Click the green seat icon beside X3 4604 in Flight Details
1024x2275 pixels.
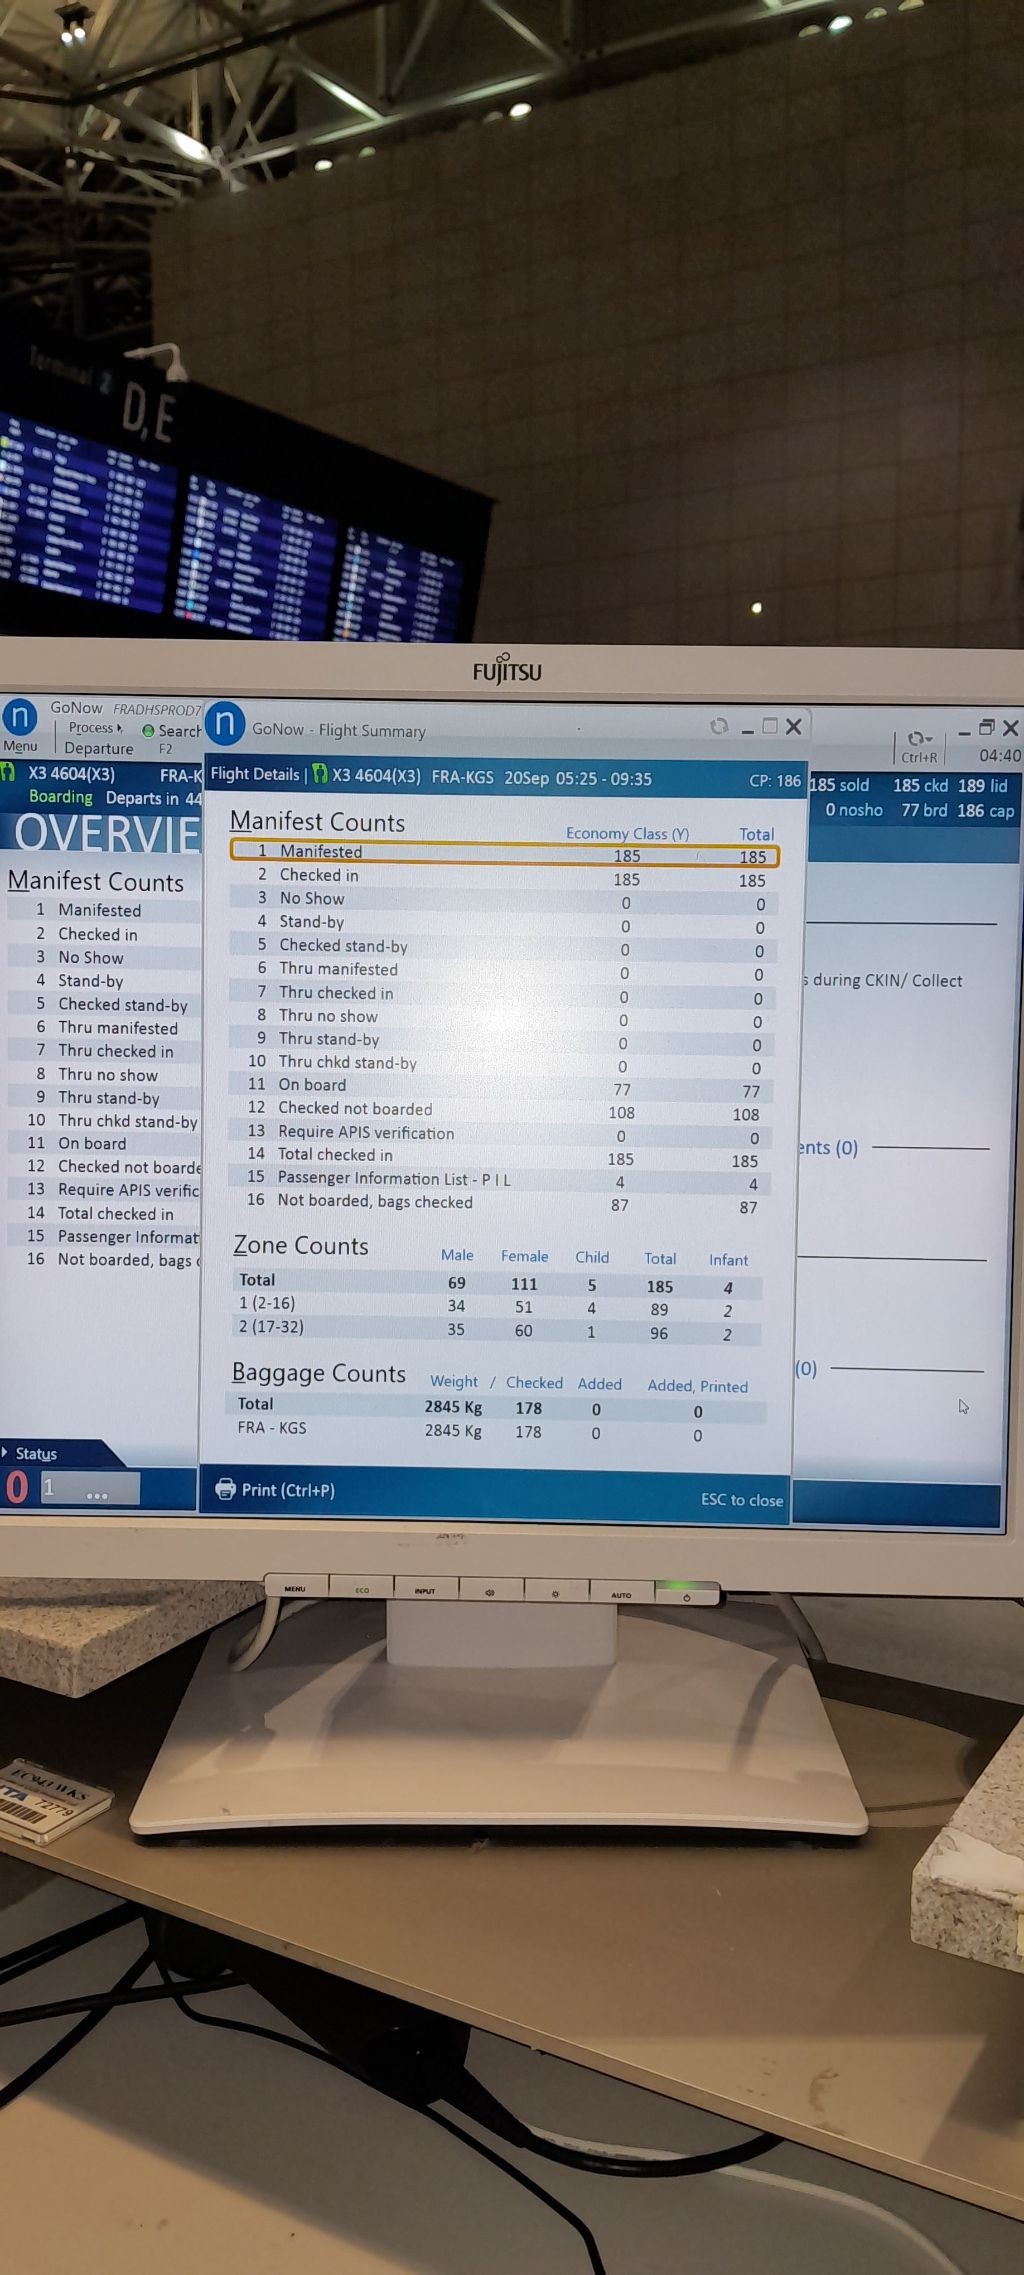coord(320,775)
